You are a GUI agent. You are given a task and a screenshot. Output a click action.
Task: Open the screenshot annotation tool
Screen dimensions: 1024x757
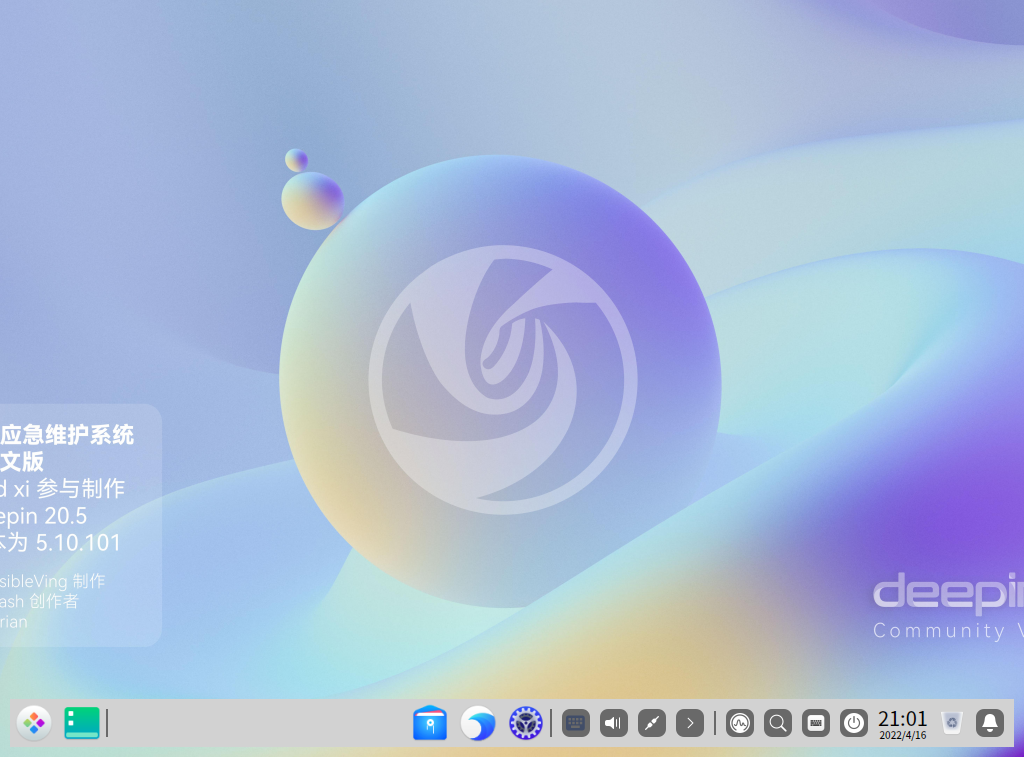click(651, 722)
